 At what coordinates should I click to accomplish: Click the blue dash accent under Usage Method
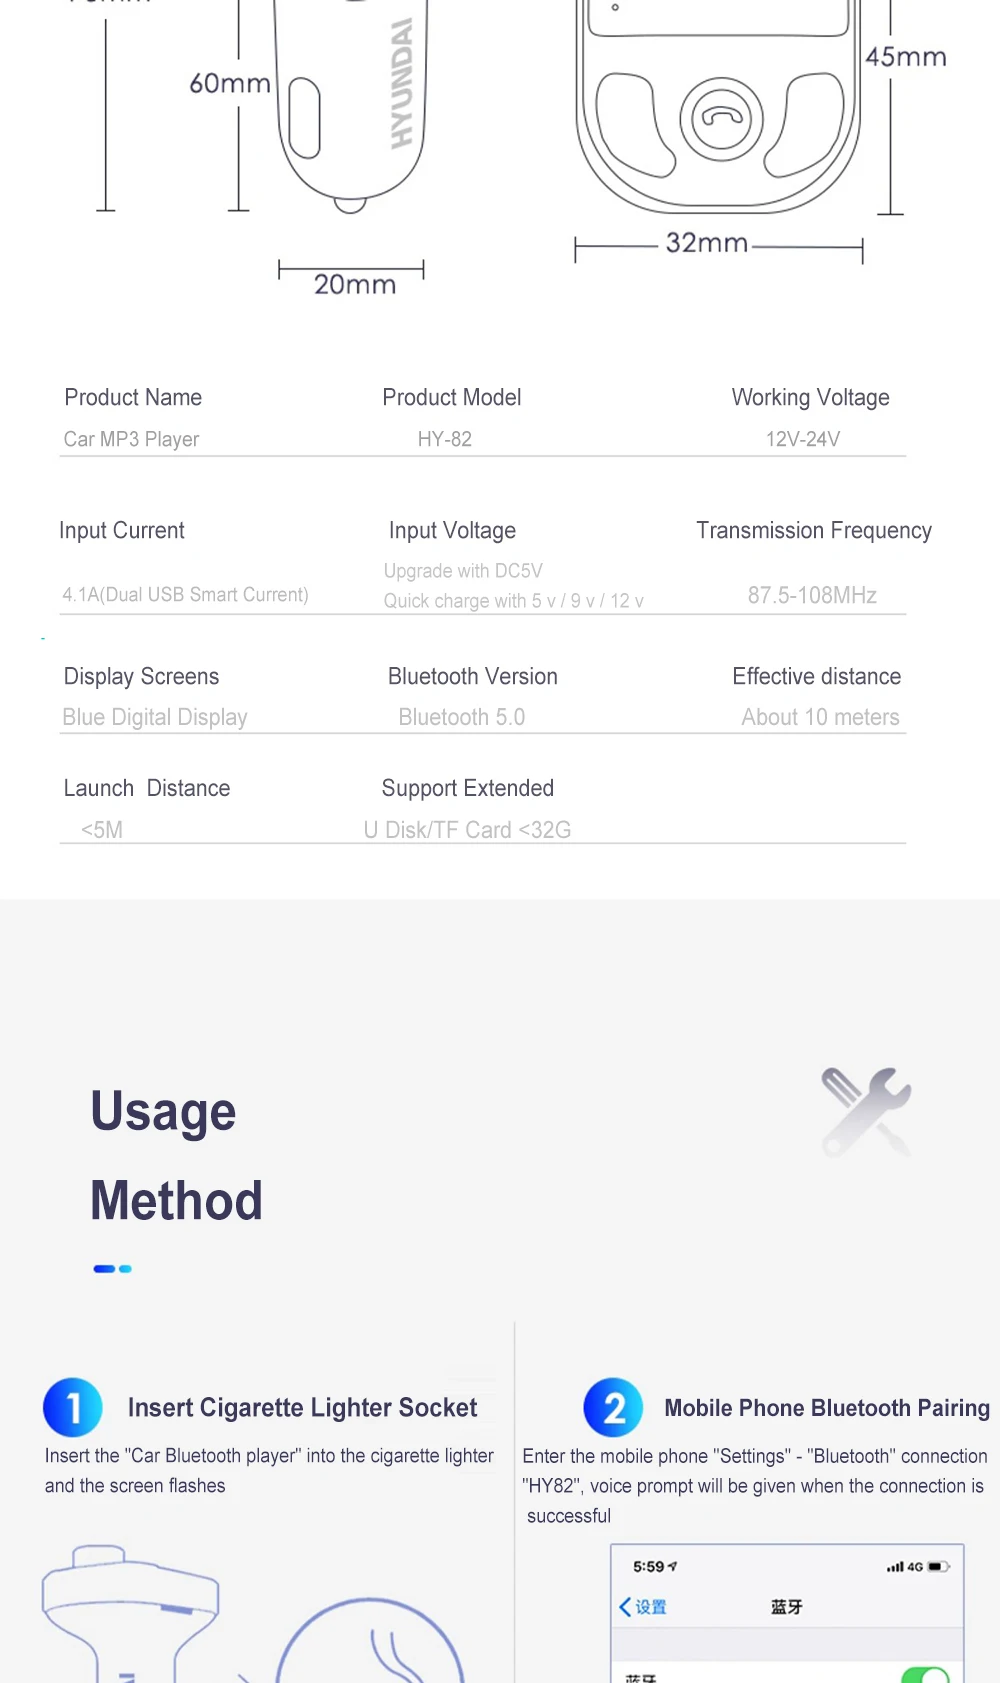pyautogui.click(x=112, y=1269)
